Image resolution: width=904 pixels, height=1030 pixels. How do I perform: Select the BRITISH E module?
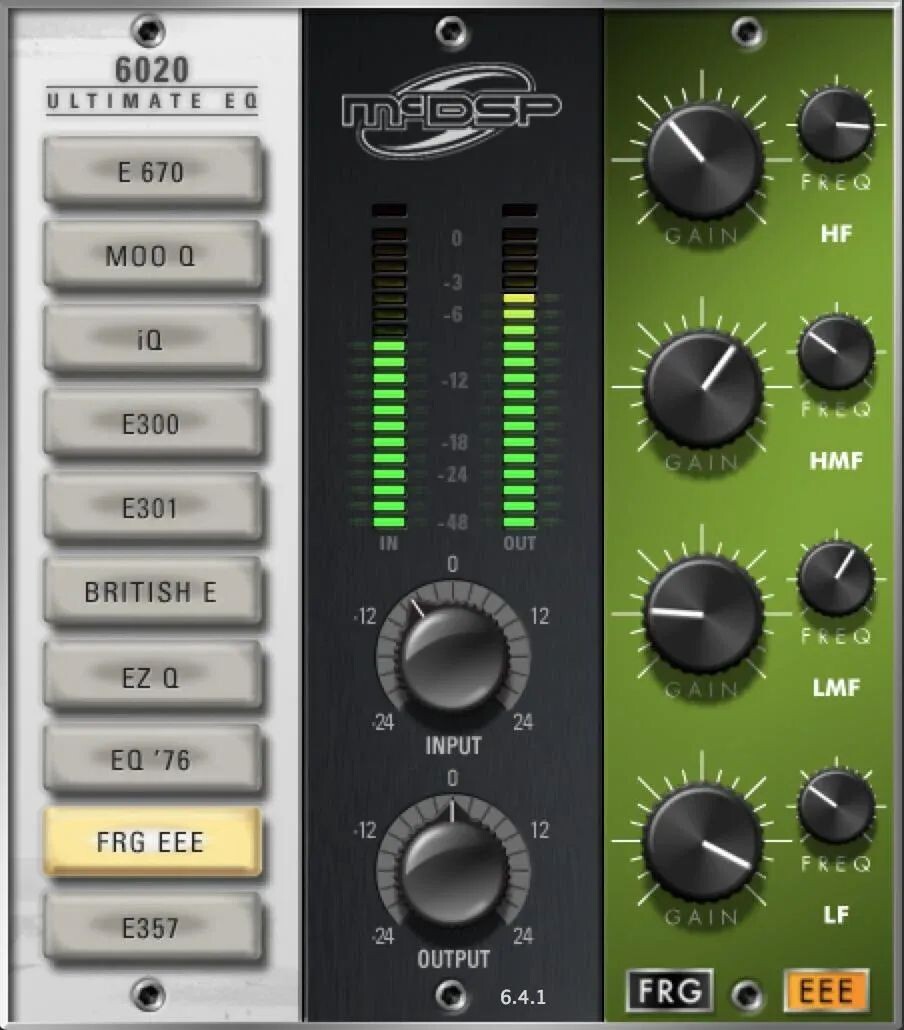[152, 592]
